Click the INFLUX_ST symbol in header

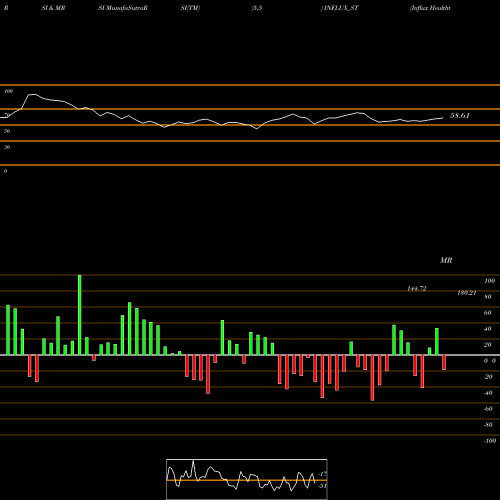340,8
